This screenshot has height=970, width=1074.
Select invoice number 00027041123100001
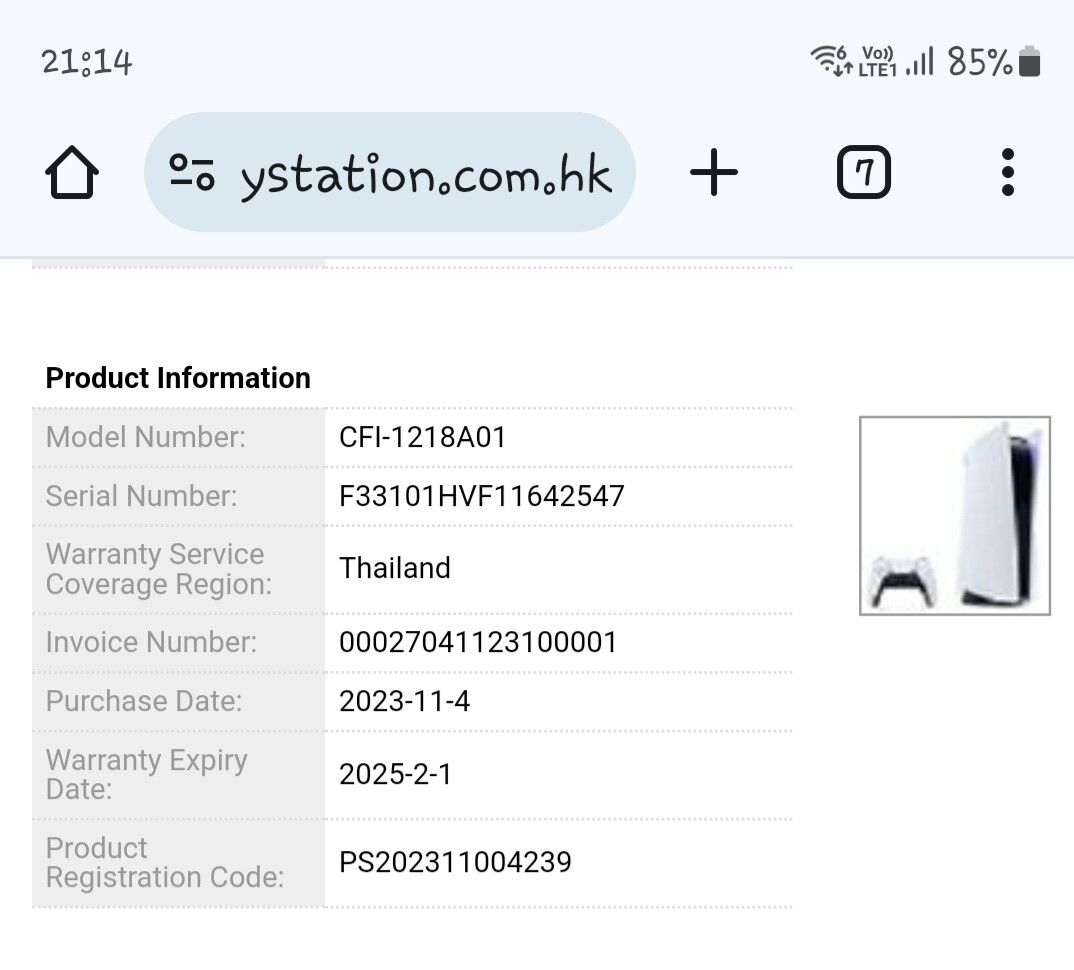point(478,643)
